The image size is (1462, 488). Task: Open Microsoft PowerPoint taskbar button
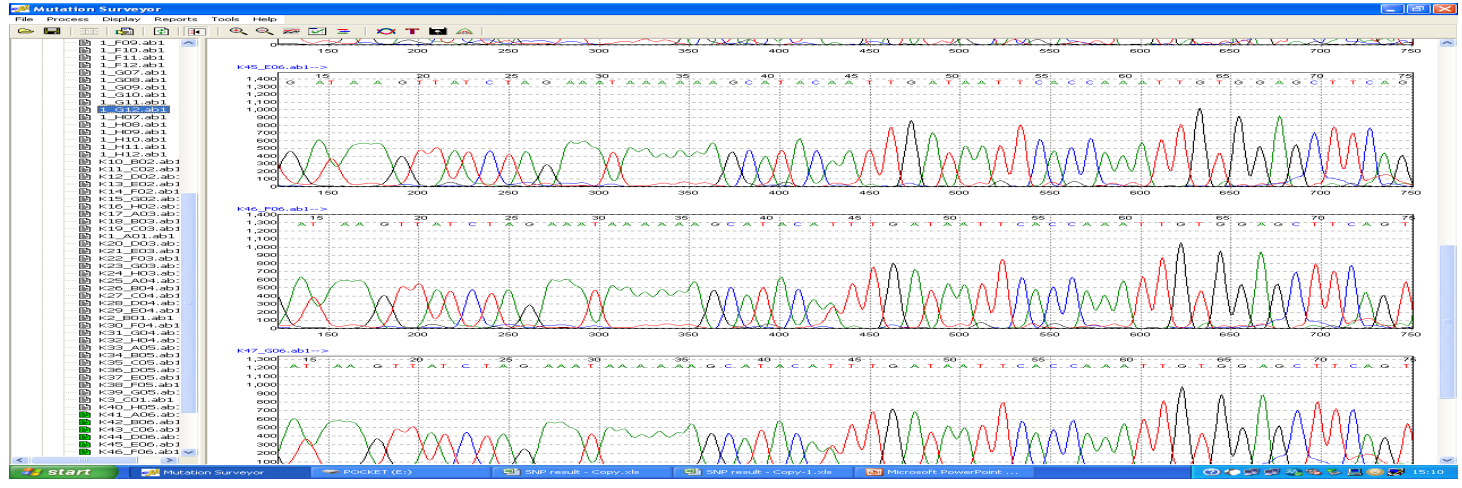tap(942, 472)
